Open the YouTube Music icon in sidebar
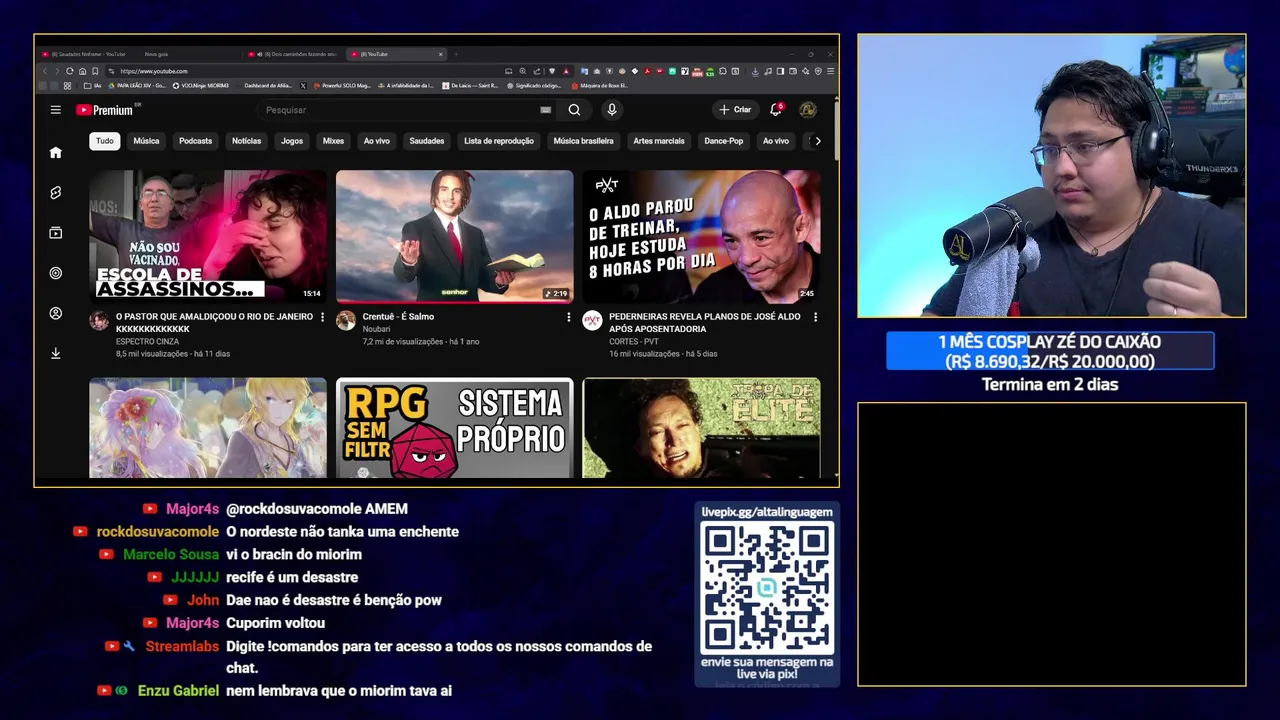 [x=56, y=273]
